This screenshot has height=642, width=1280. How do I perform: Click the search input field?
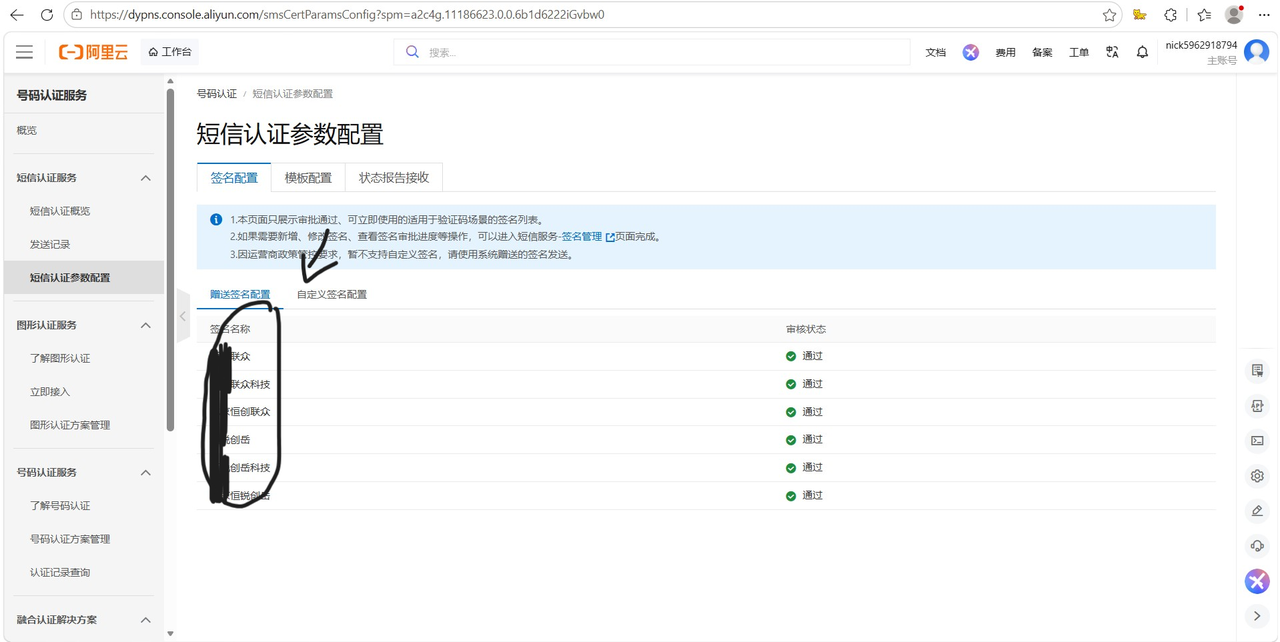(652, 52)
